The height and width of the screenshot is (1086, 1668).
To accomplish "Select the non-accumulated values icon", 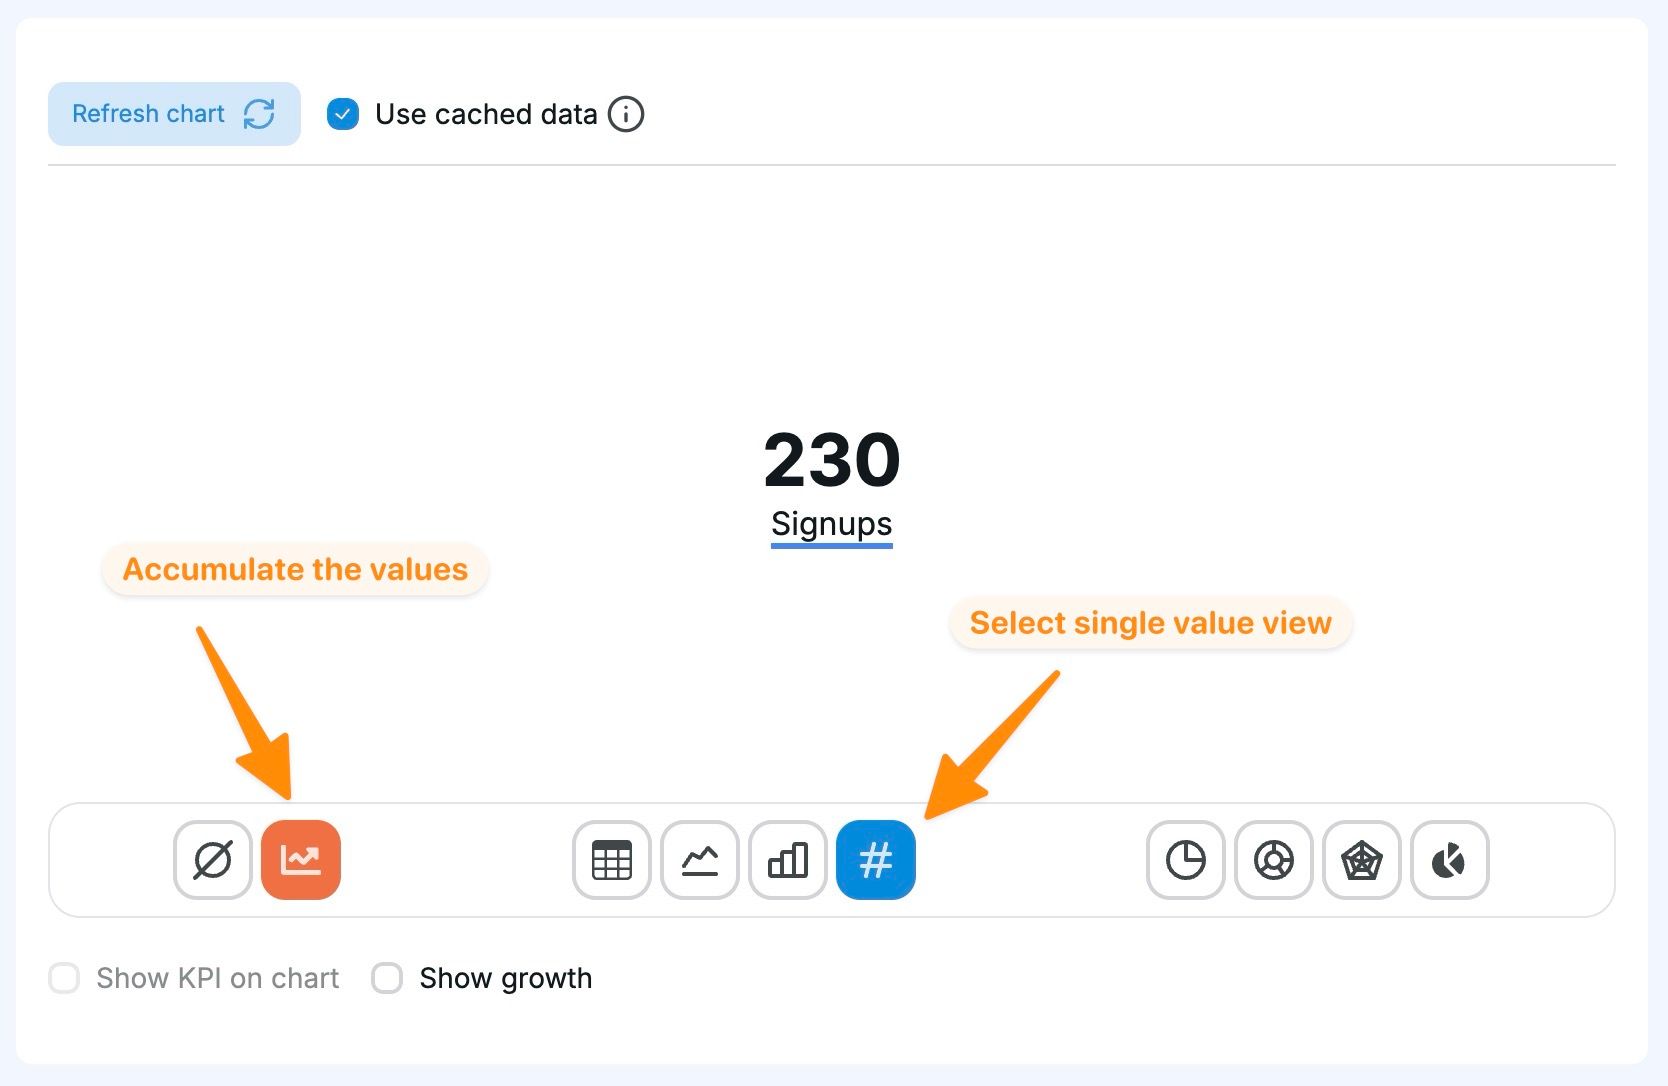I will 213,860.
